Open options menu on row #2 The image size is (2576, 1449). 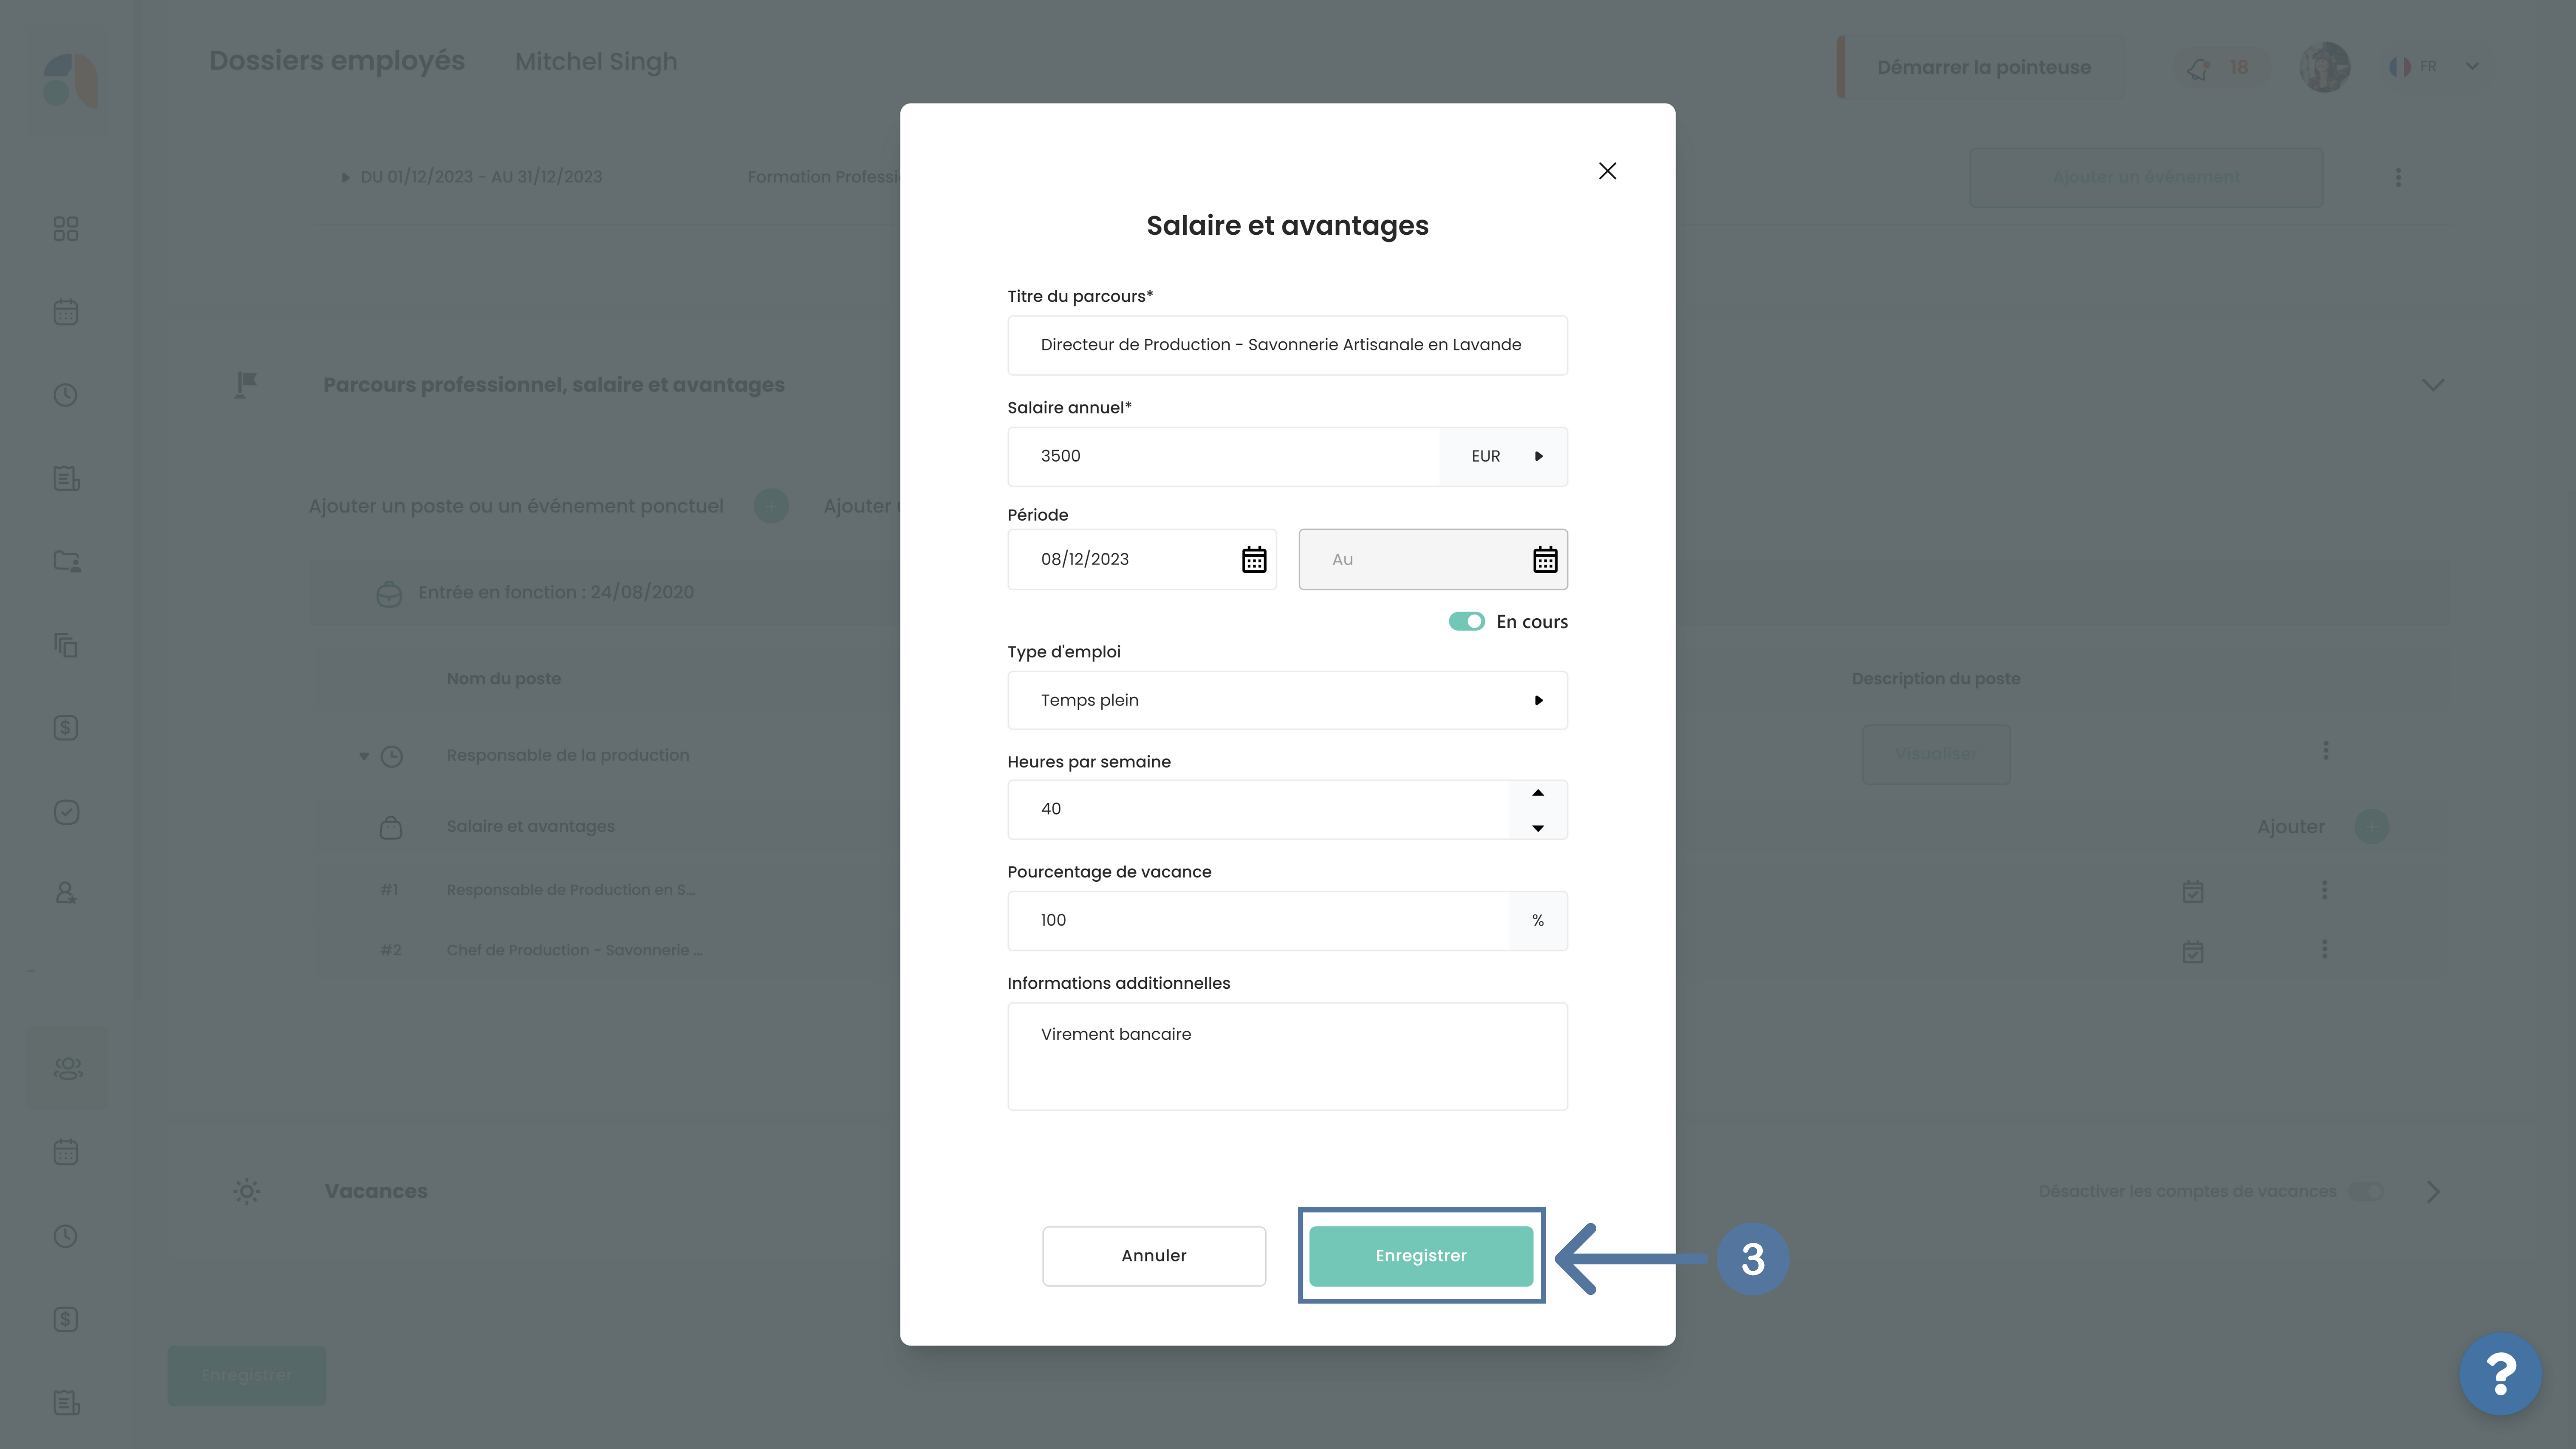pyautogui.click(x=2324, y=949)
